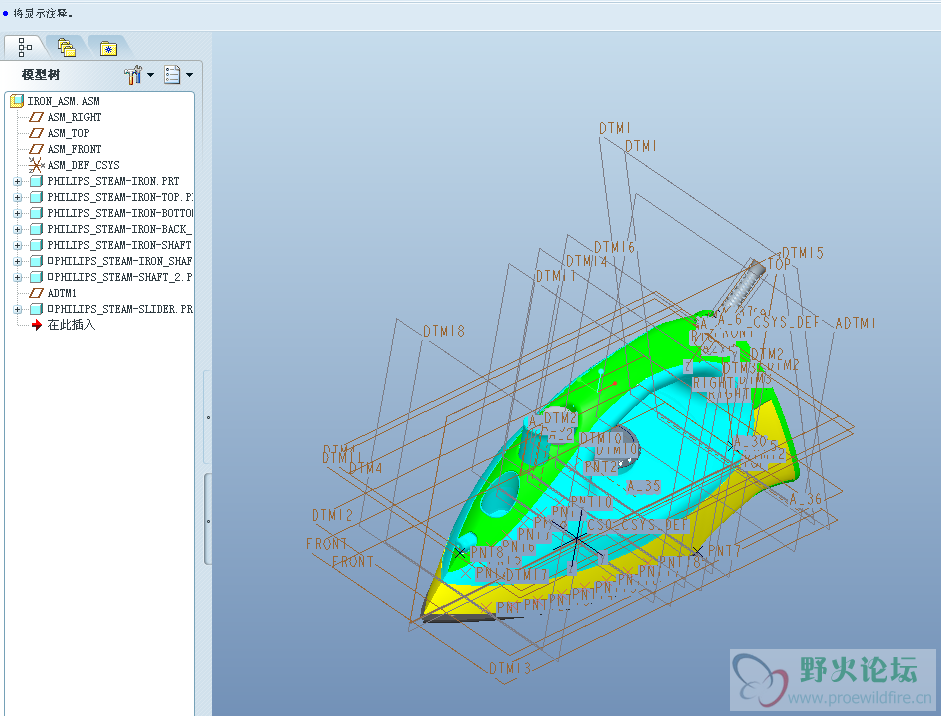Expand PHILIPS_STEAM-IRON_SHAF part node
941x716 pixels.
tap(17, 261)
